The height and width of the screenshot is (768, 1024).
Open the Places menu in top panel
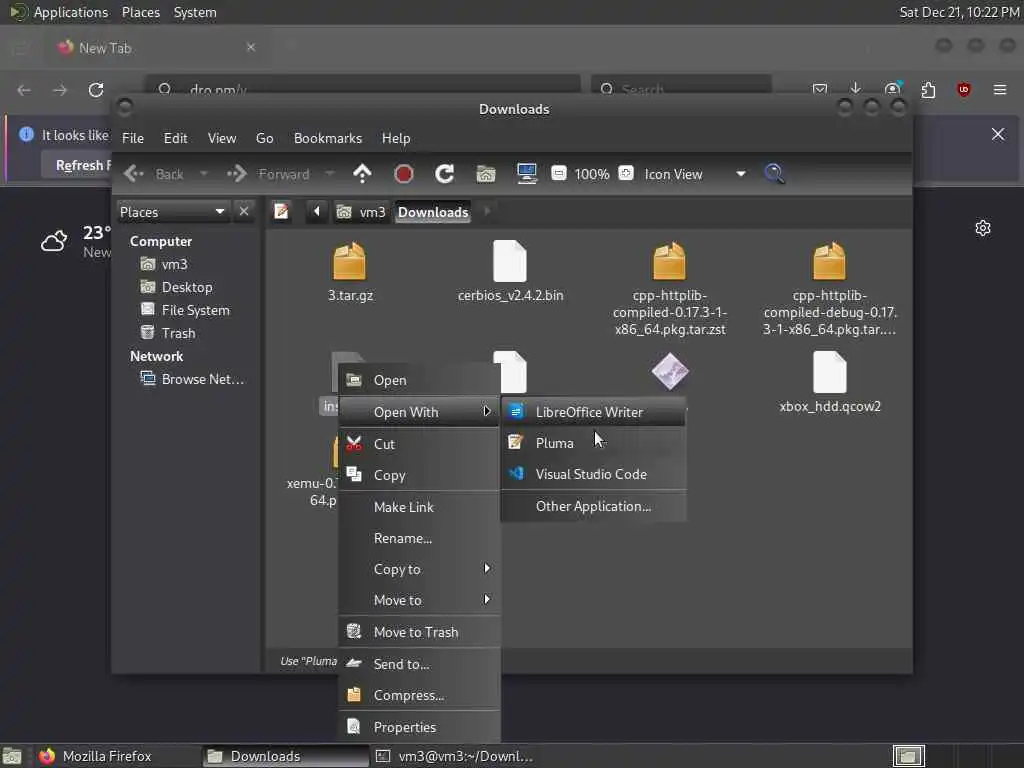point(140,12)
